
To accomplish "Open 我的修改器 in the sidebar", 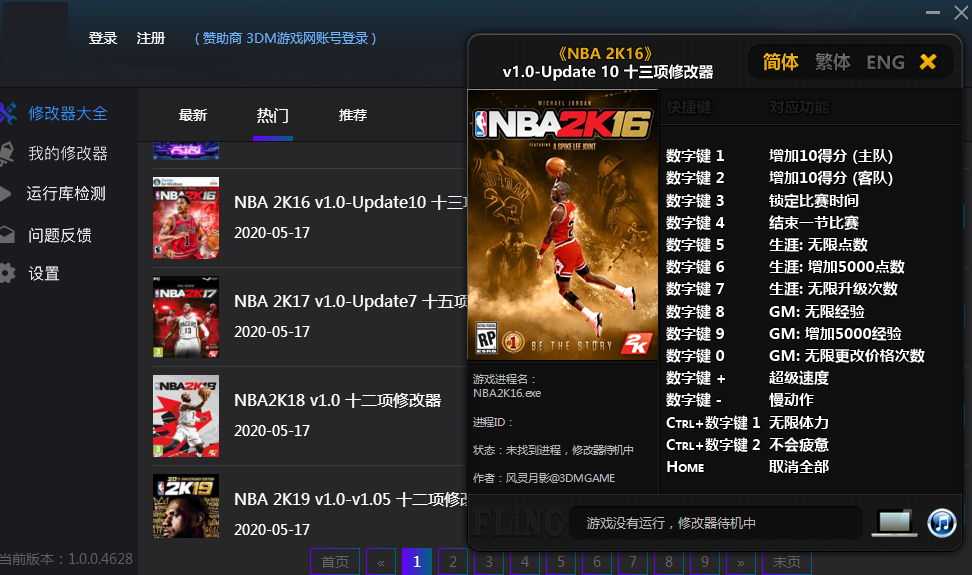I will tap(68, 153).
